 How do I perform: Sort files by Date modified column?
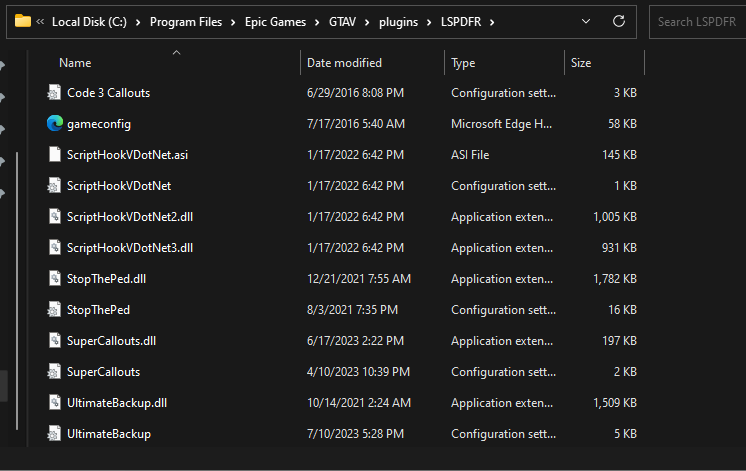(x=344, y=63)
